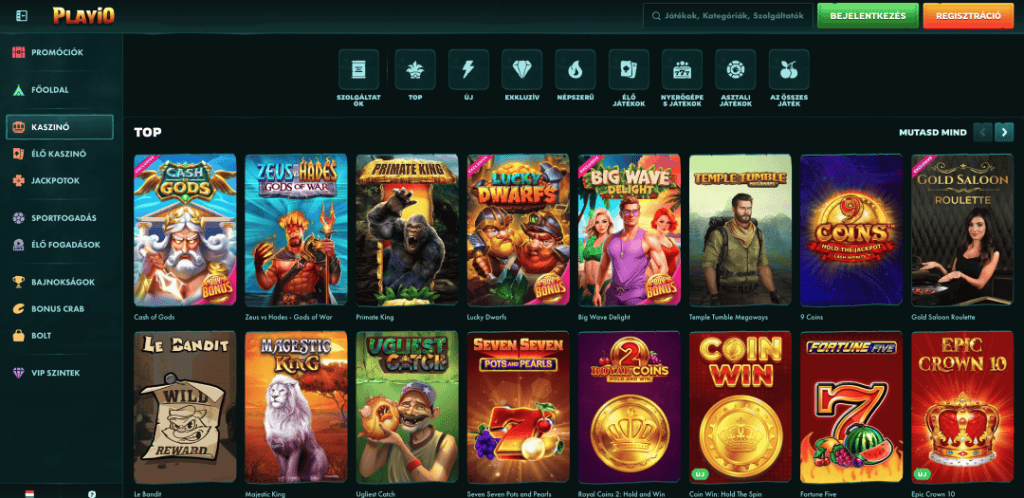Open Temple Tumble Megaways thumbnail
1024x498 pixels.
click(741, 230)
